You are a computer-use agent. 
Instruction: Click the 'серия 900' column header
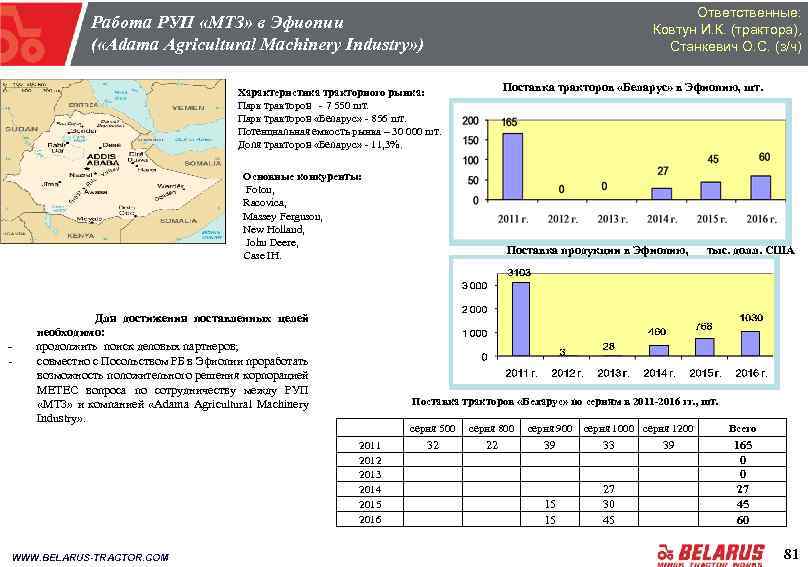tap(549, 428)
